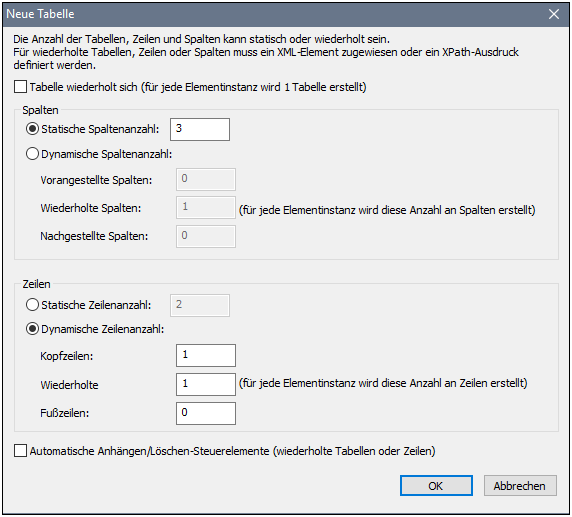Select 'Dynamische Zeilenanzahl' radio button
Viewport: 572px width, 517px height.
32,329
